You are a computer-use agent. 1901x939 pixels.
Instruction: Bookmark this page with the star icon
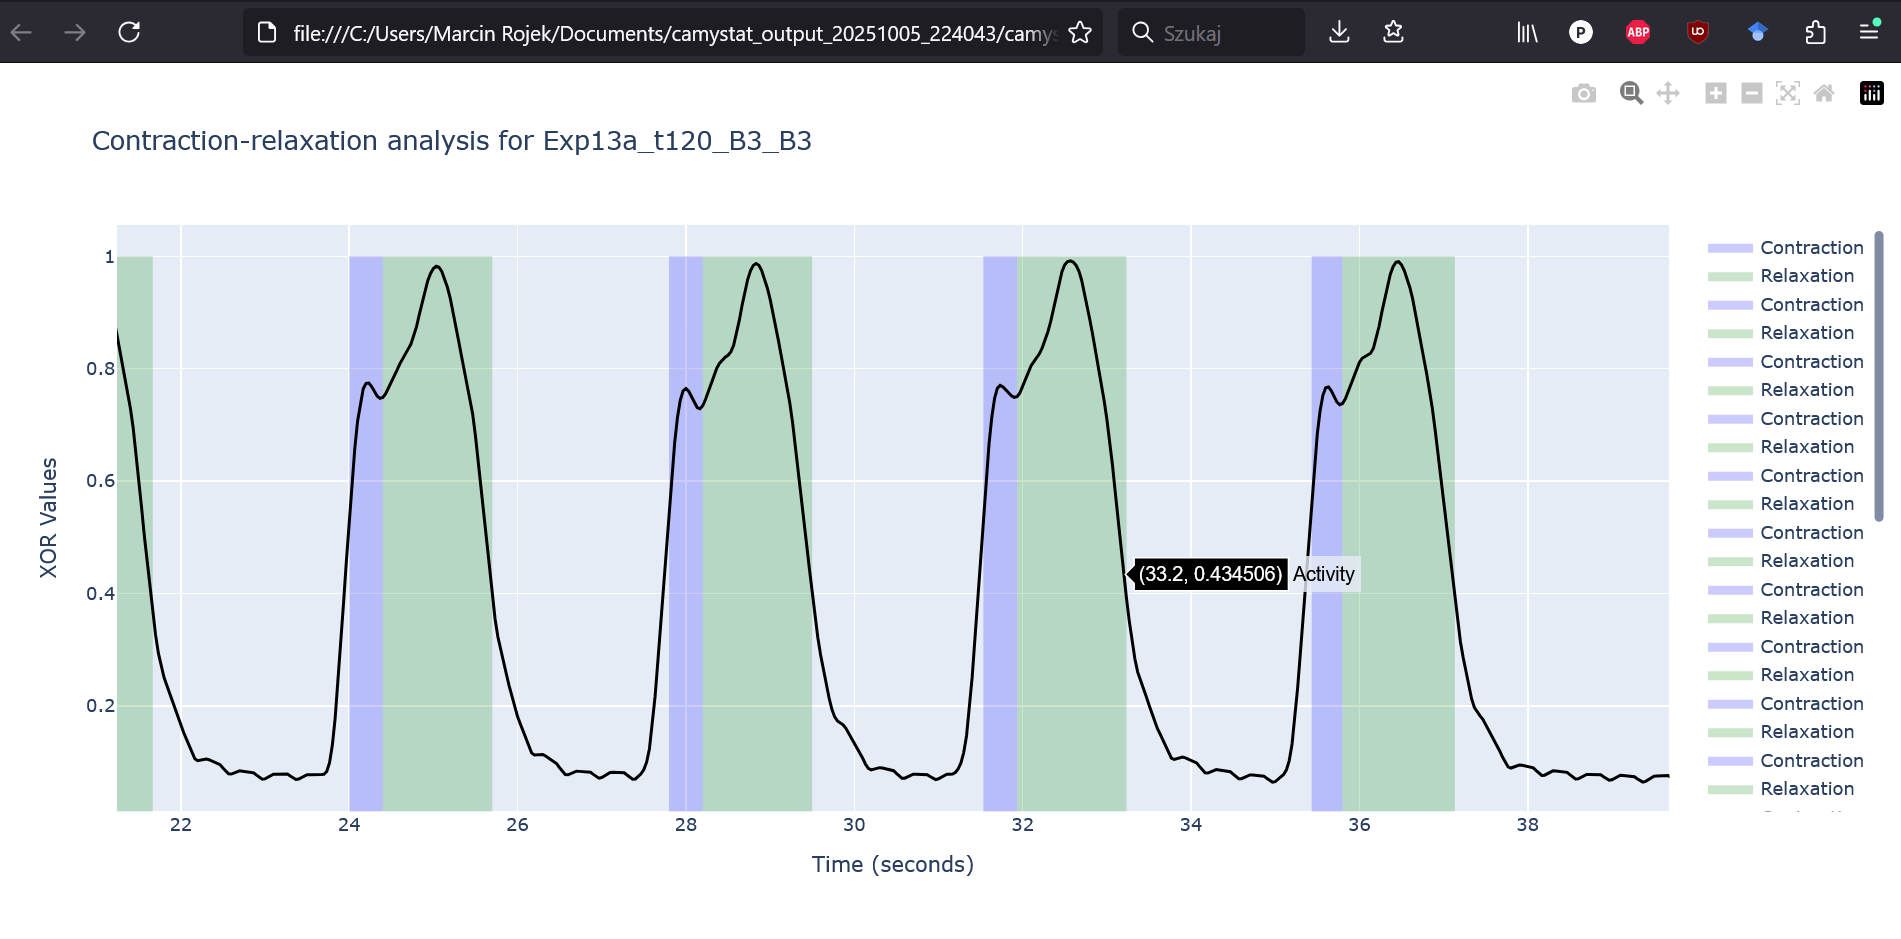click(1080, 33)
